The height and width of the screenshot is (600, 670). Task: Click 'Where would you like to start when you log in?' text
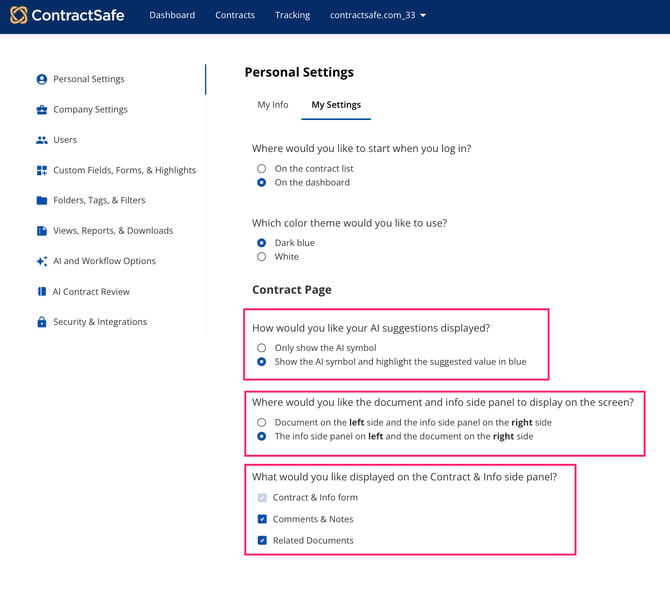coord(361,148)
